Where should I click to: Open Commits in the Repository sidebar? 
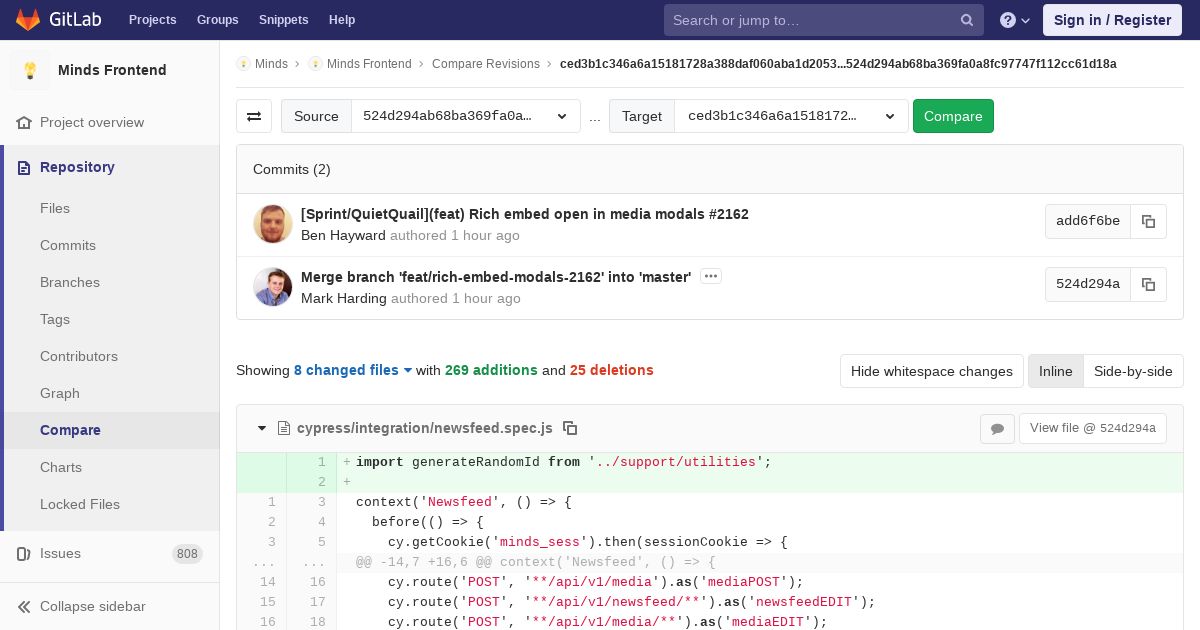click(68, 245)
